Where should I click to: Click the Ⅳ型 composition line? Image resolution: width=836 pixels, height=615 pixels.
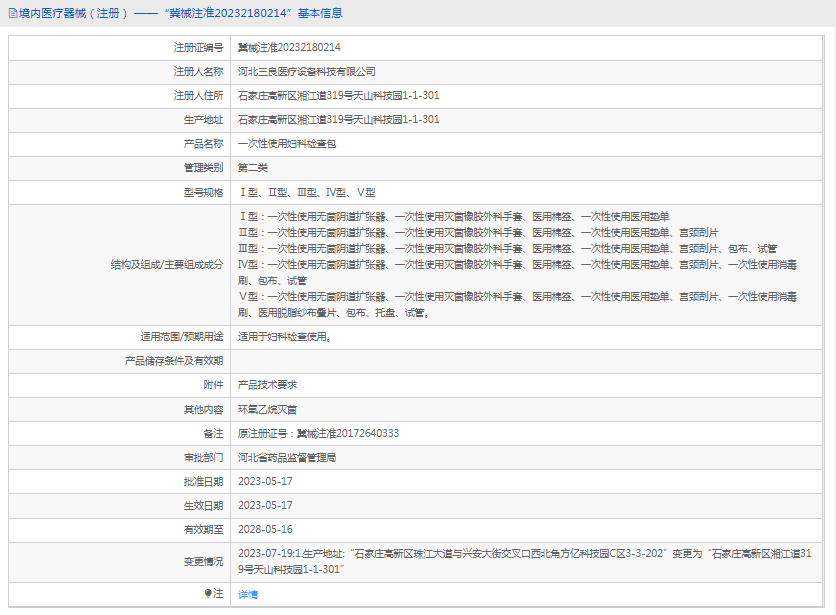tap(517, 273)
